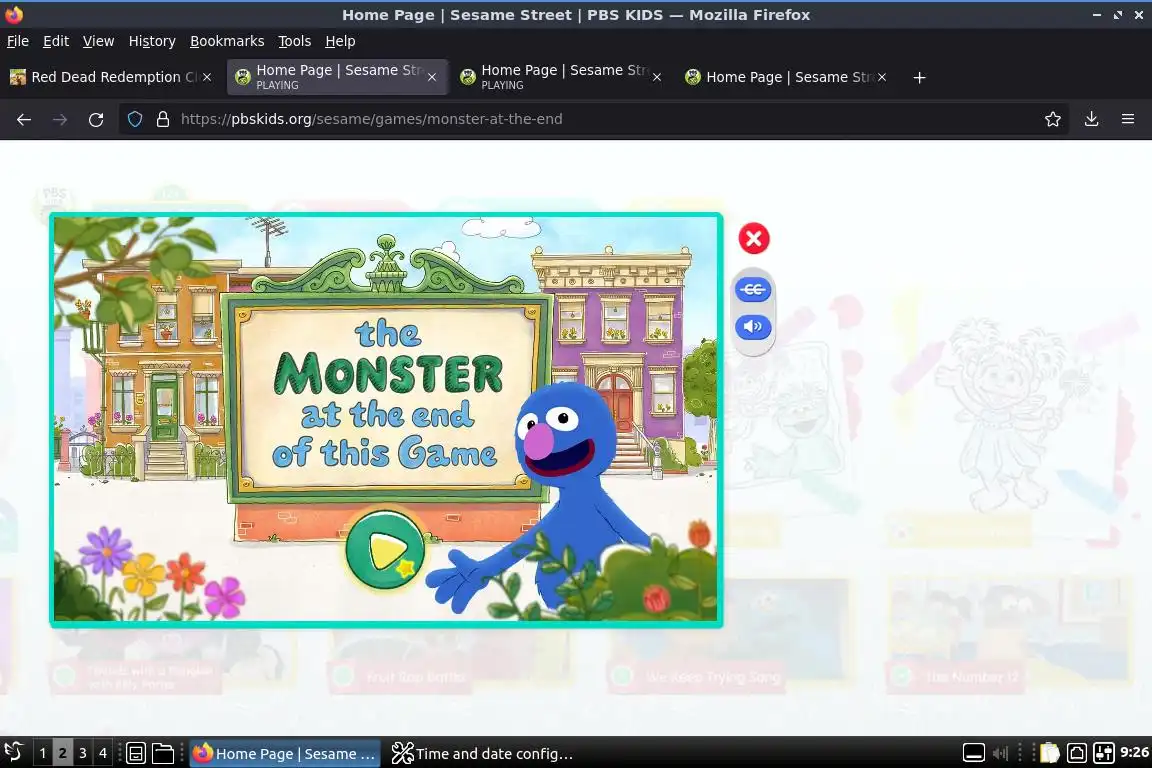Open Time and date config taskbar entry
1152x768 pixels.
pos(482,753)
